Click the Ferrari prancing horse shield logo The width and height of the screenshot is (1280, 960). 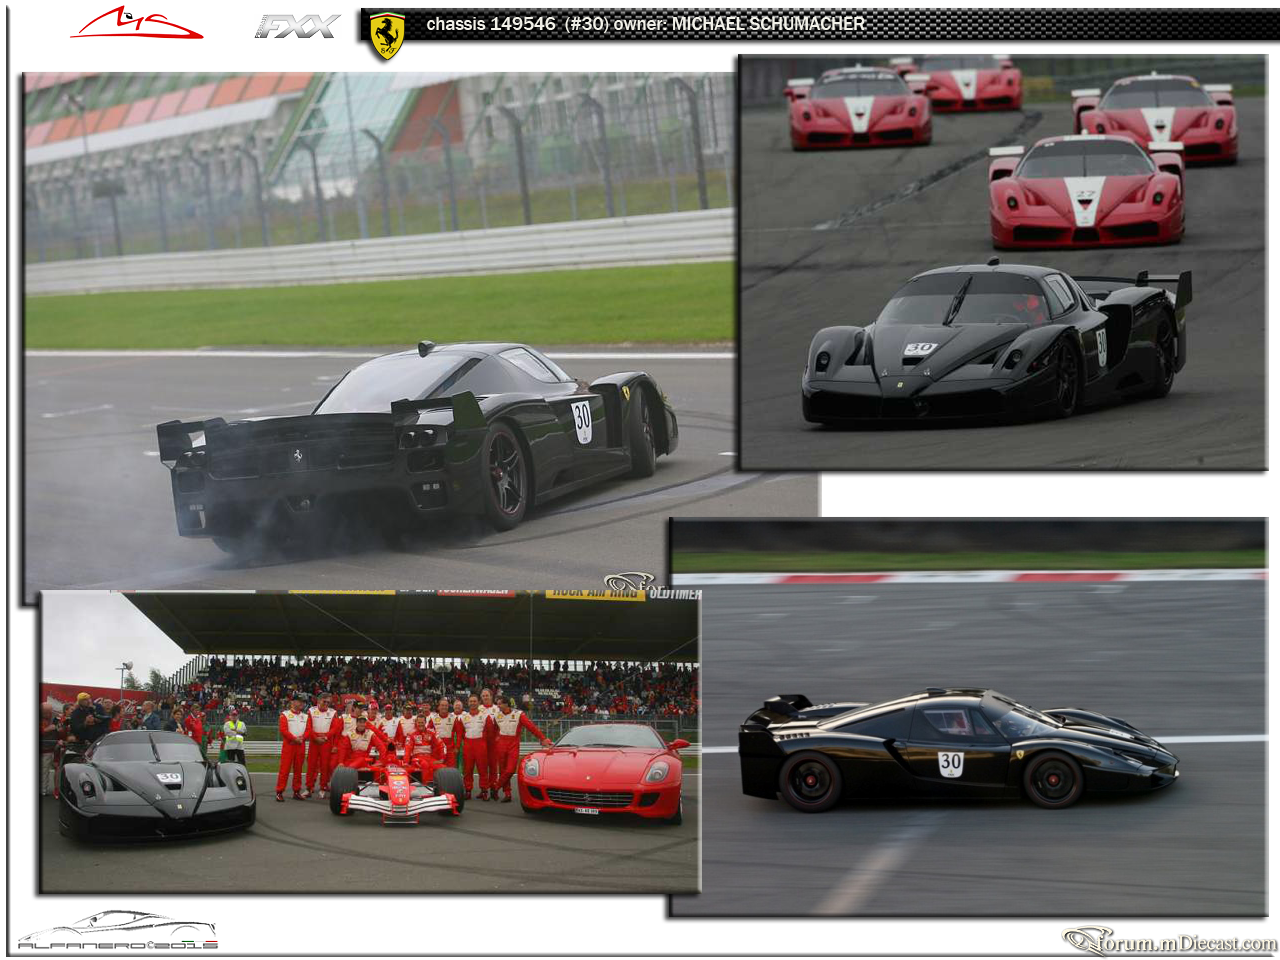(387, 36)
